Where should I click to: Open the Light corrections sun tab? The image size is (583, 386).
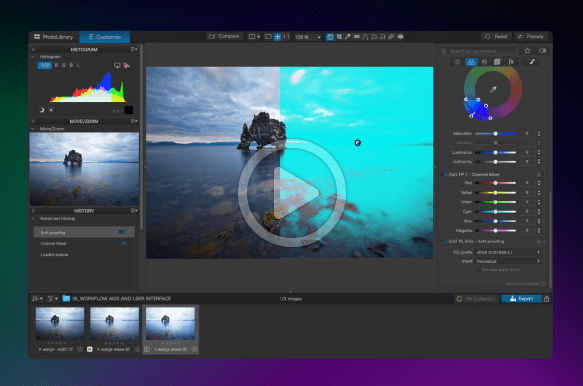point(457,62)
